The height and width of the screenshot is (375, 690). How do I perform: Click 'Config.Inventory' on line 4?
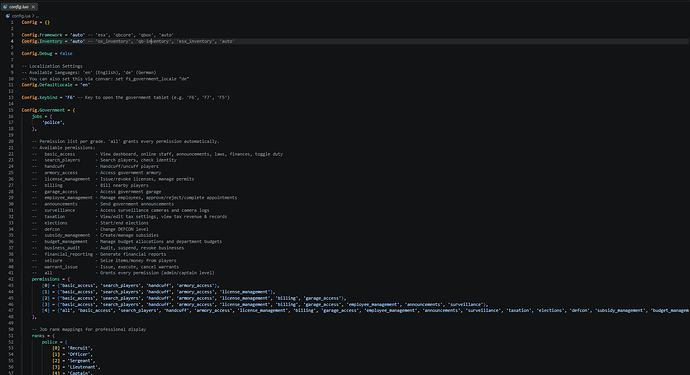[42, 41]
